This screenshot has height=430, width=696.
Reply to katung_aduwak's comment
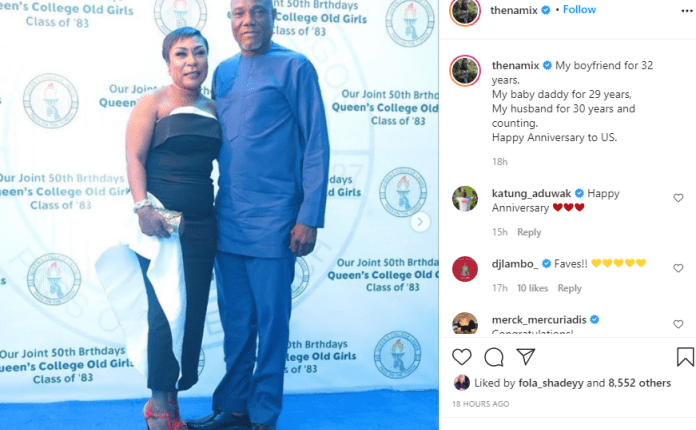pyautogui.click(x=529, y=232)
